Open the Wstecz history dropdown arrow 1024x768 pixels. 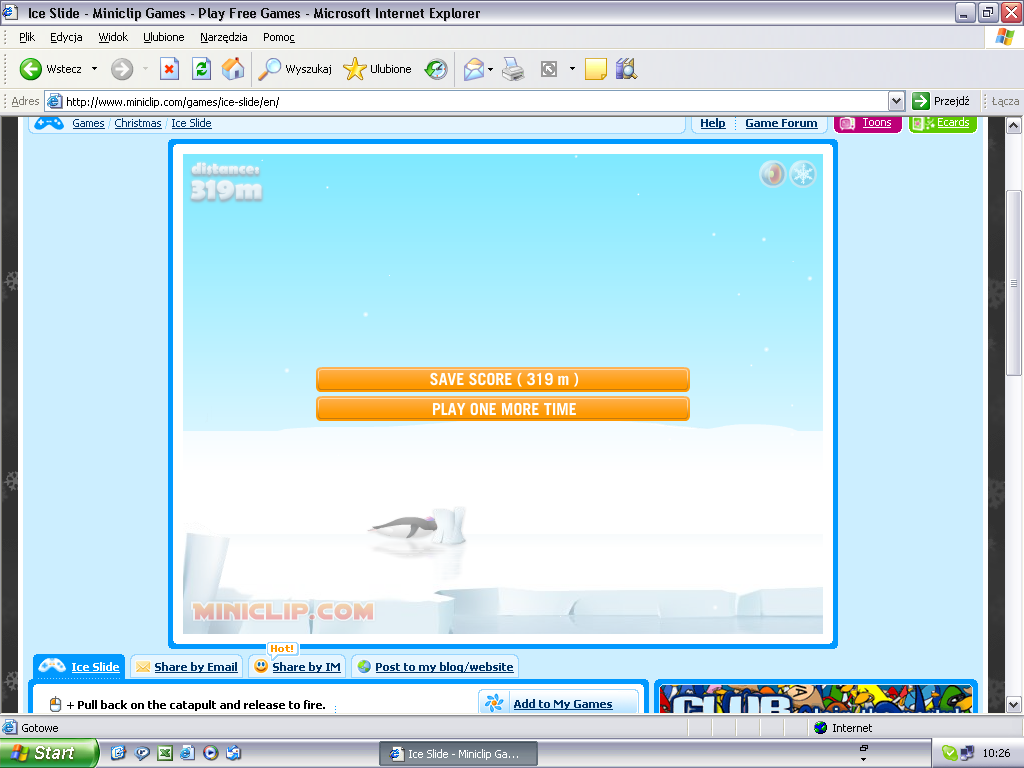pos(95,69)
